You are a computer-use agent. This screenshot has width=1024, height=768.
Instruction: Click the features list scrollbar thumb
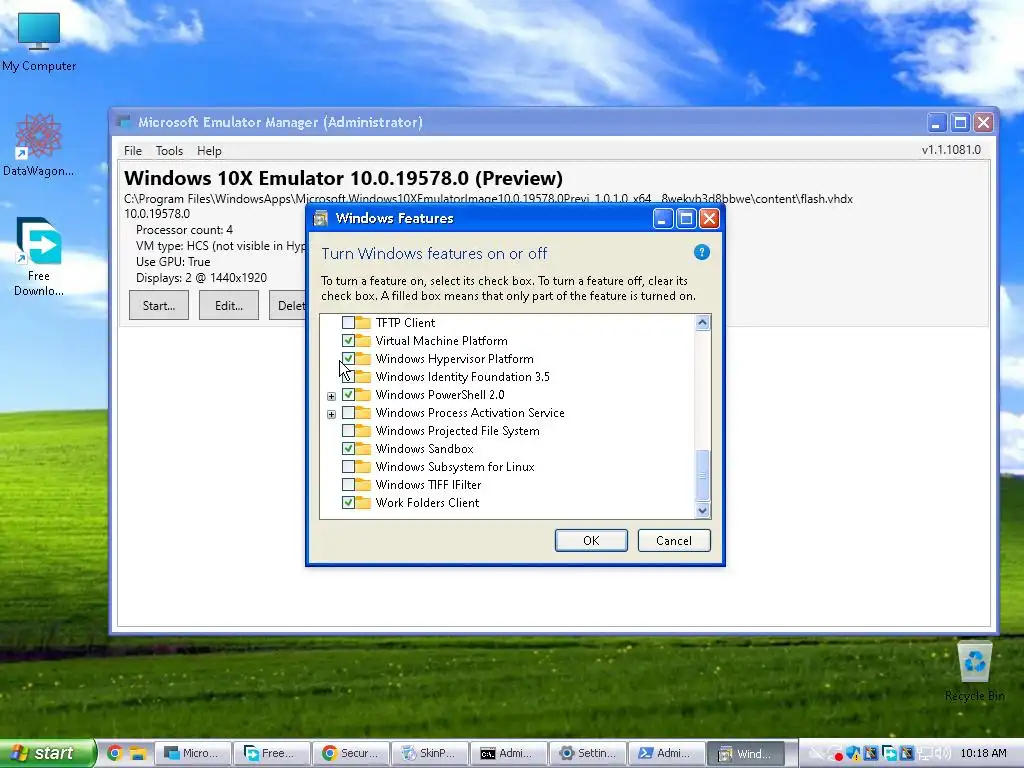[x=703, y=475]
